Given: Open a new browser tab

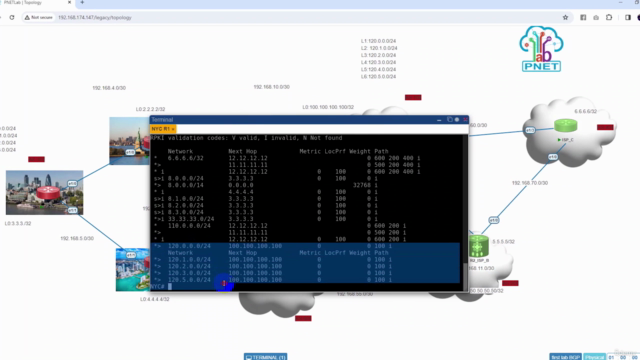Looking at the screenshot, I should coord(82,2).
